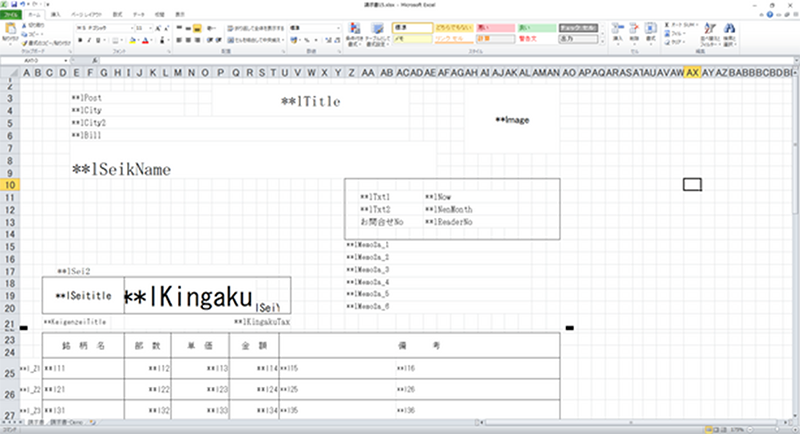800x434 pixels.
Task: Switch to the View ribbon tab
Action: (180, 14)
